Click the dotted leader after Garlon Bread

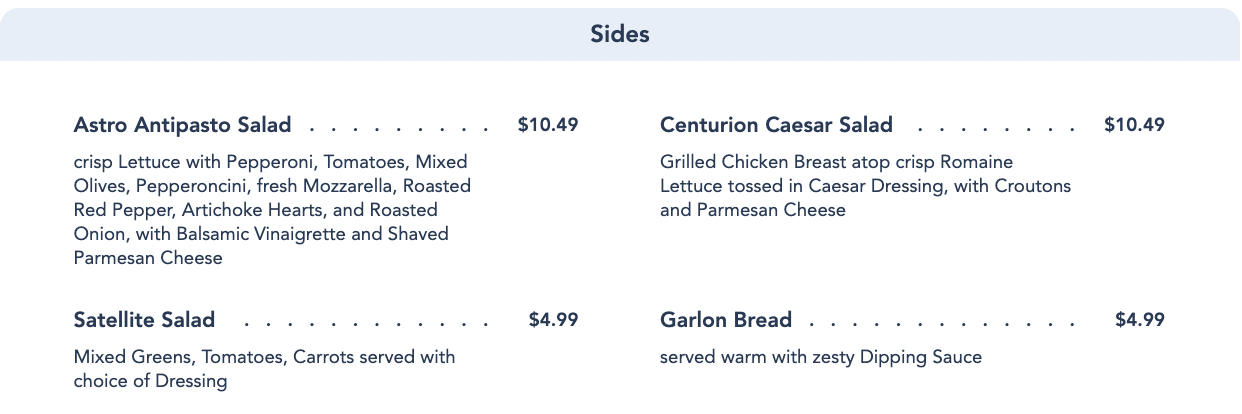[942, 323]
